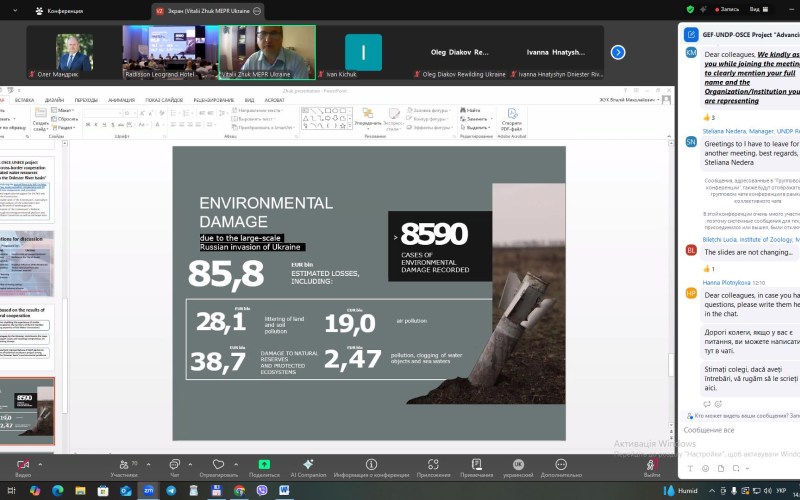Open Информация о конференции info
The width and height of the screenshot is (800, 500).
point(371,467)
